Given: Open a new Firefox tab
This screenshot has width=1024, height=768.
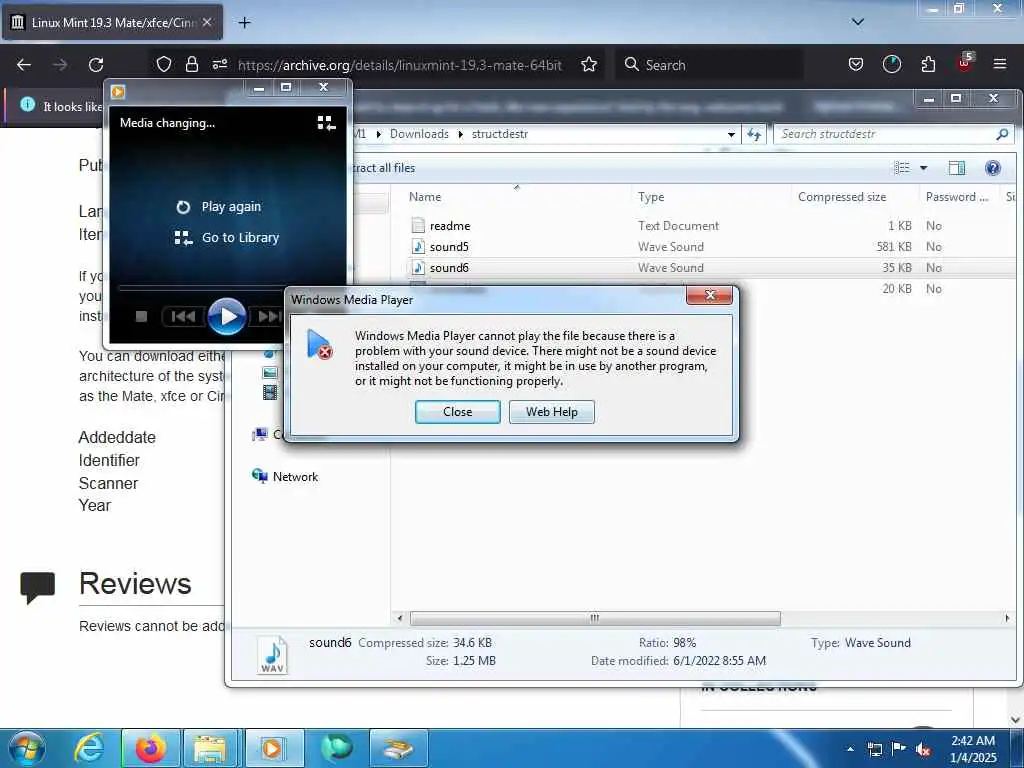Looking at the screenshot, I should pyautogui.click(x=244, y=23).
